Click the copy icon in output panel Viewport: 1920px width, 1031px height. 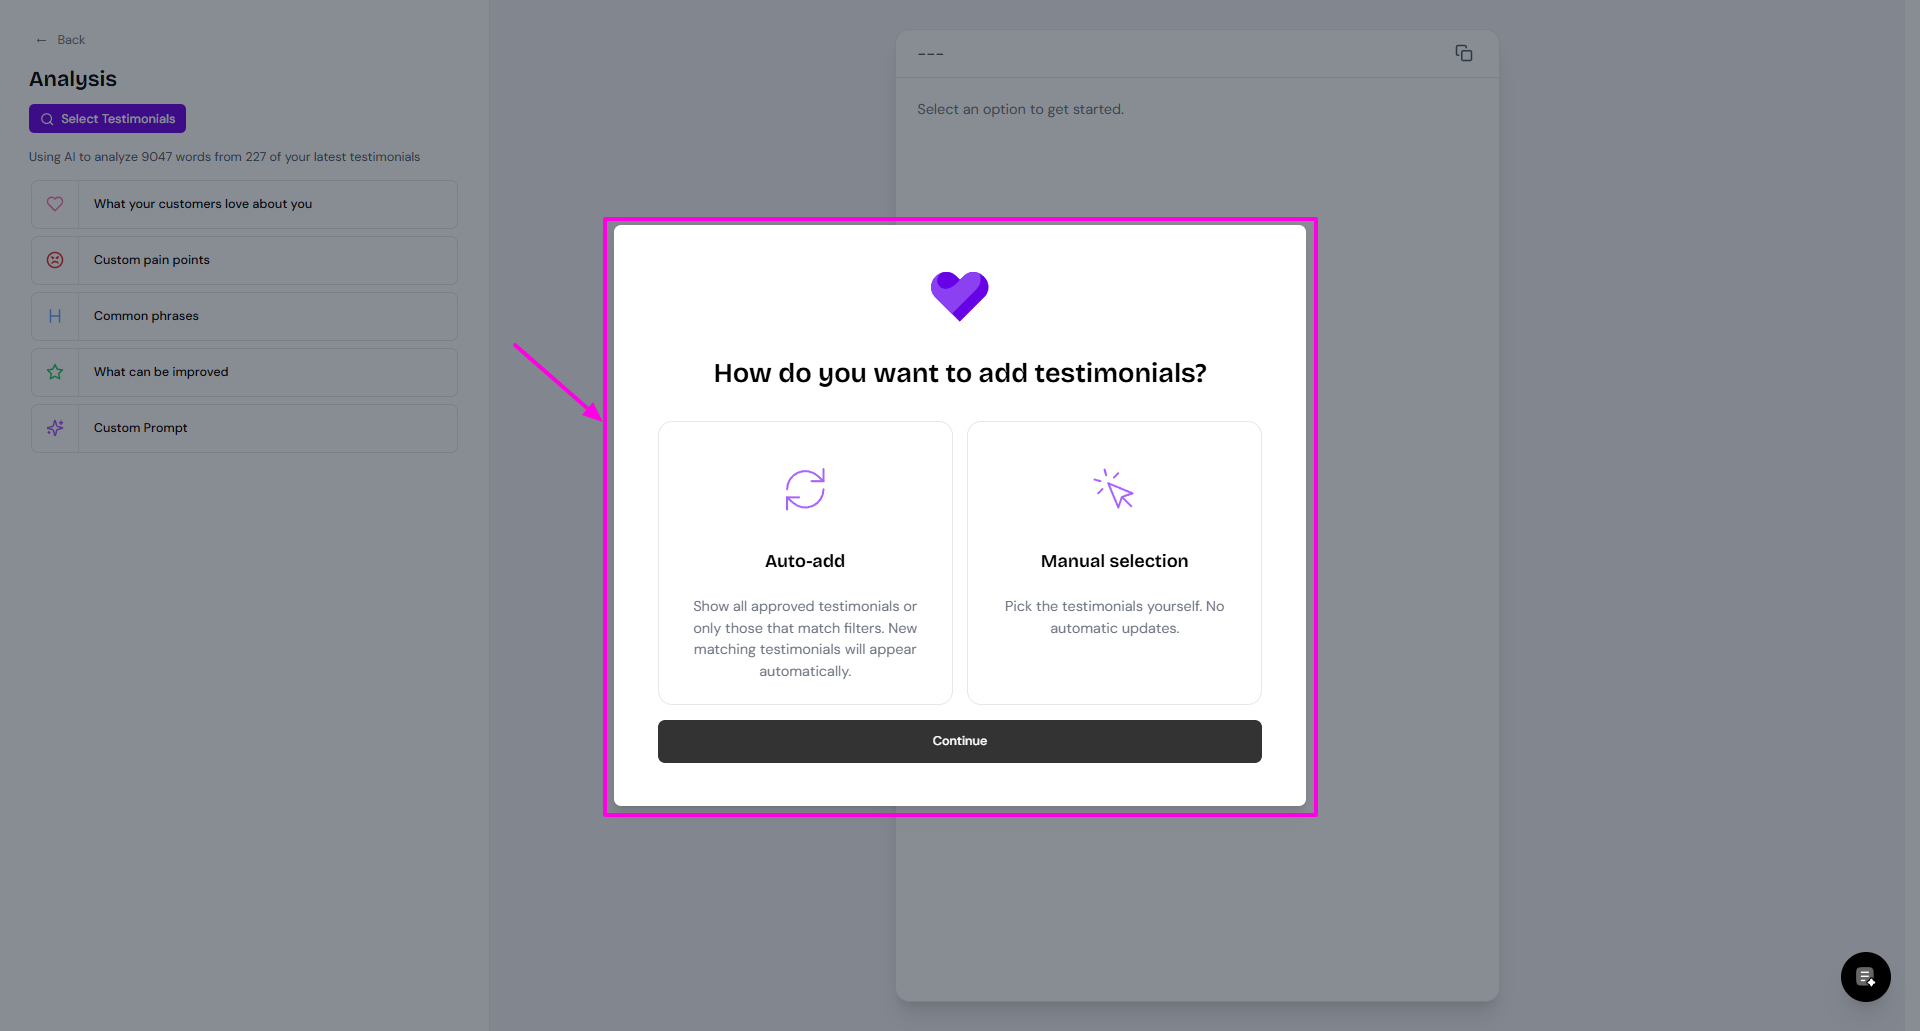click(1463, 53)
